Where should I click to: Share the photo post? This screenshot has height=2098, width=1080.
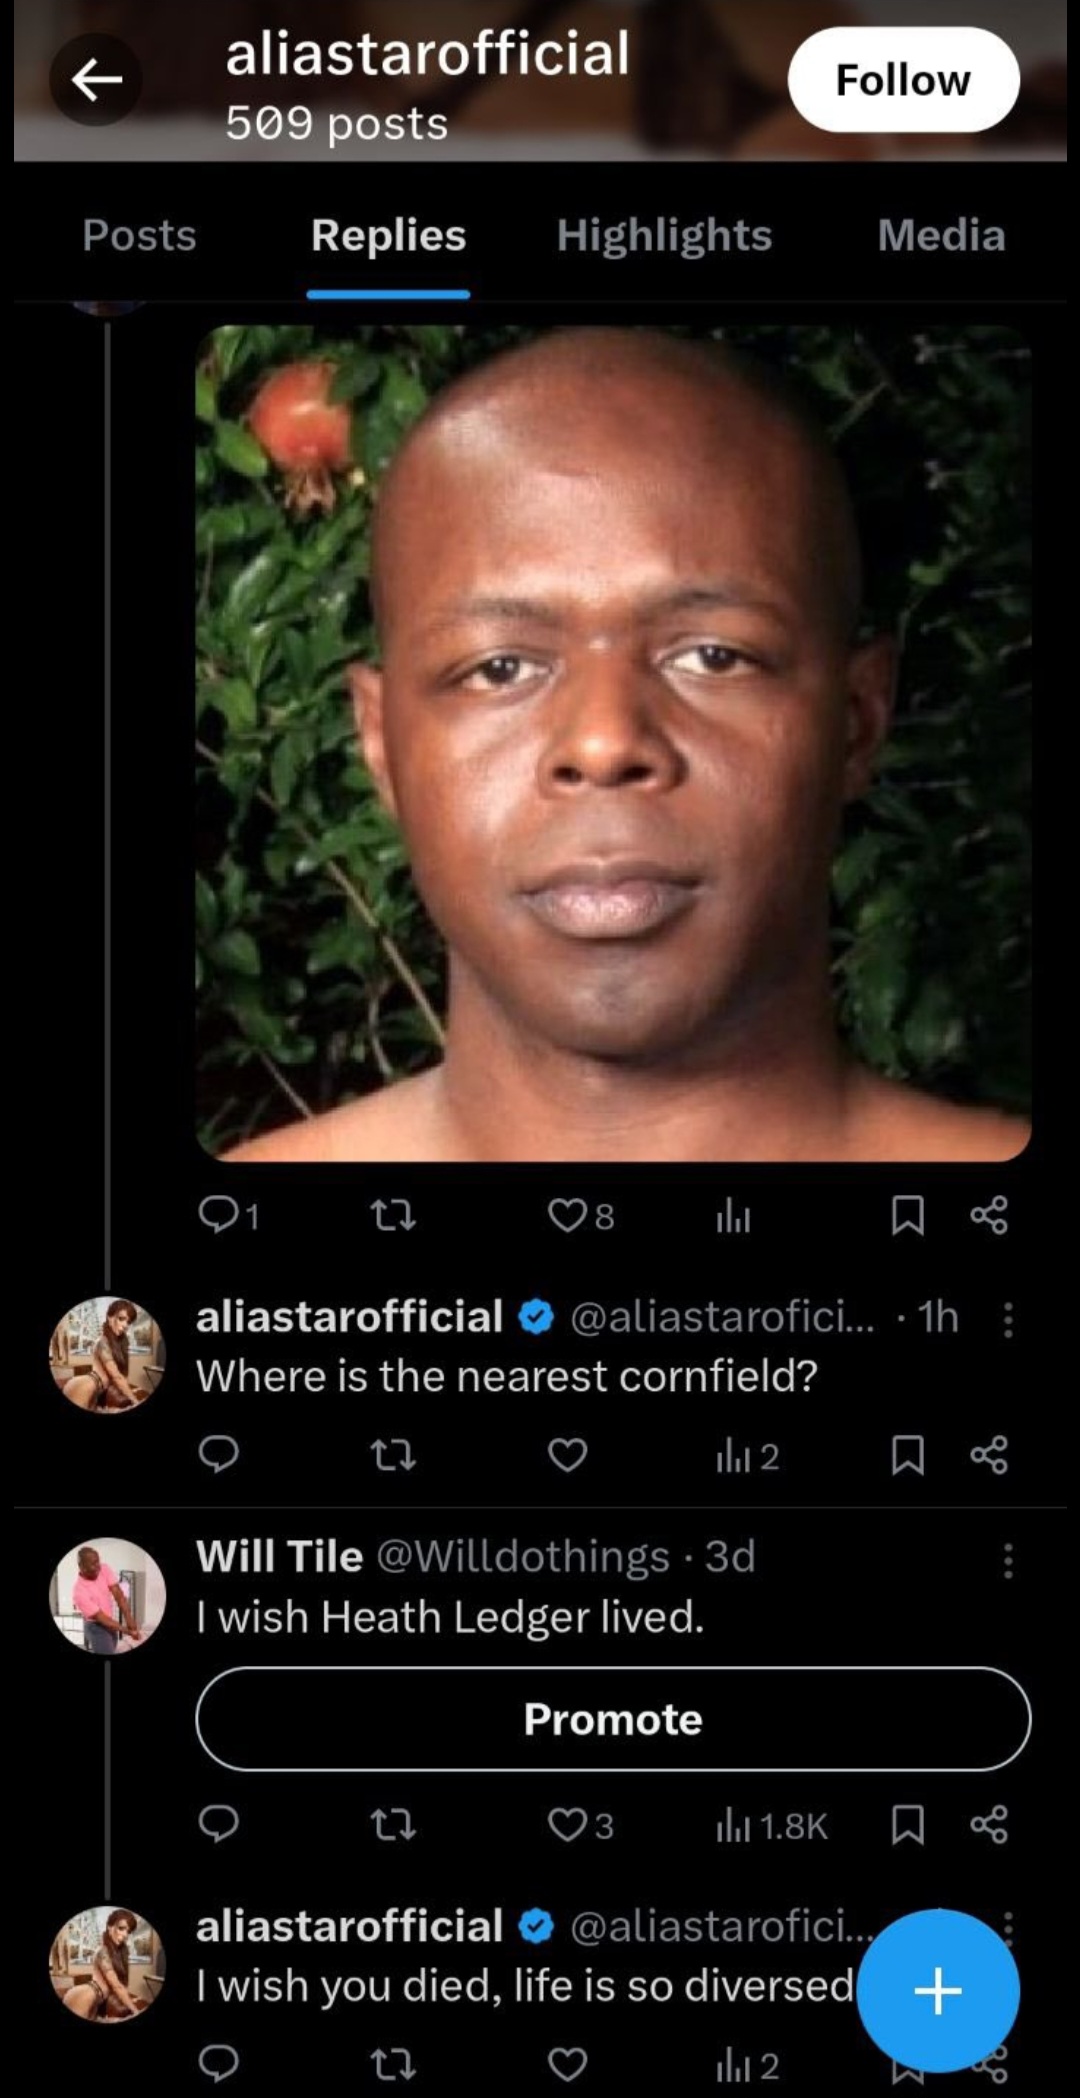(x=989, y=1215)
